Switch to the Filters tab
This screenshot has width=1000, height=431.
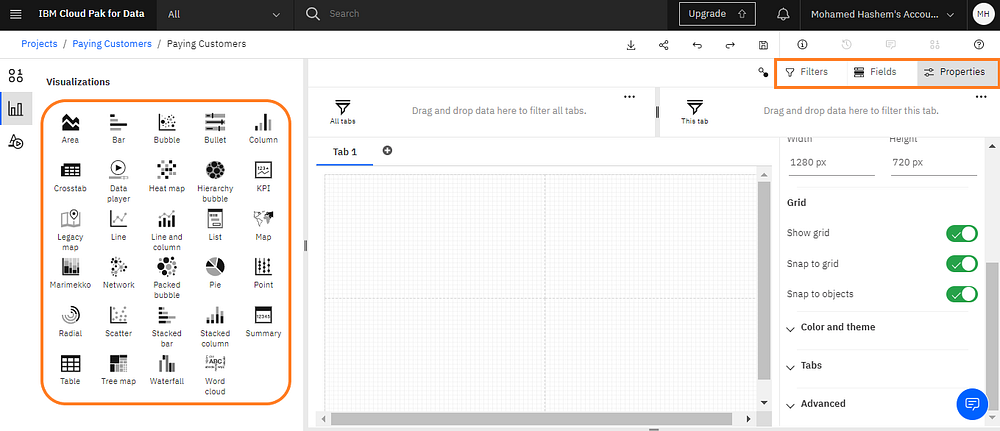[806, 72]
